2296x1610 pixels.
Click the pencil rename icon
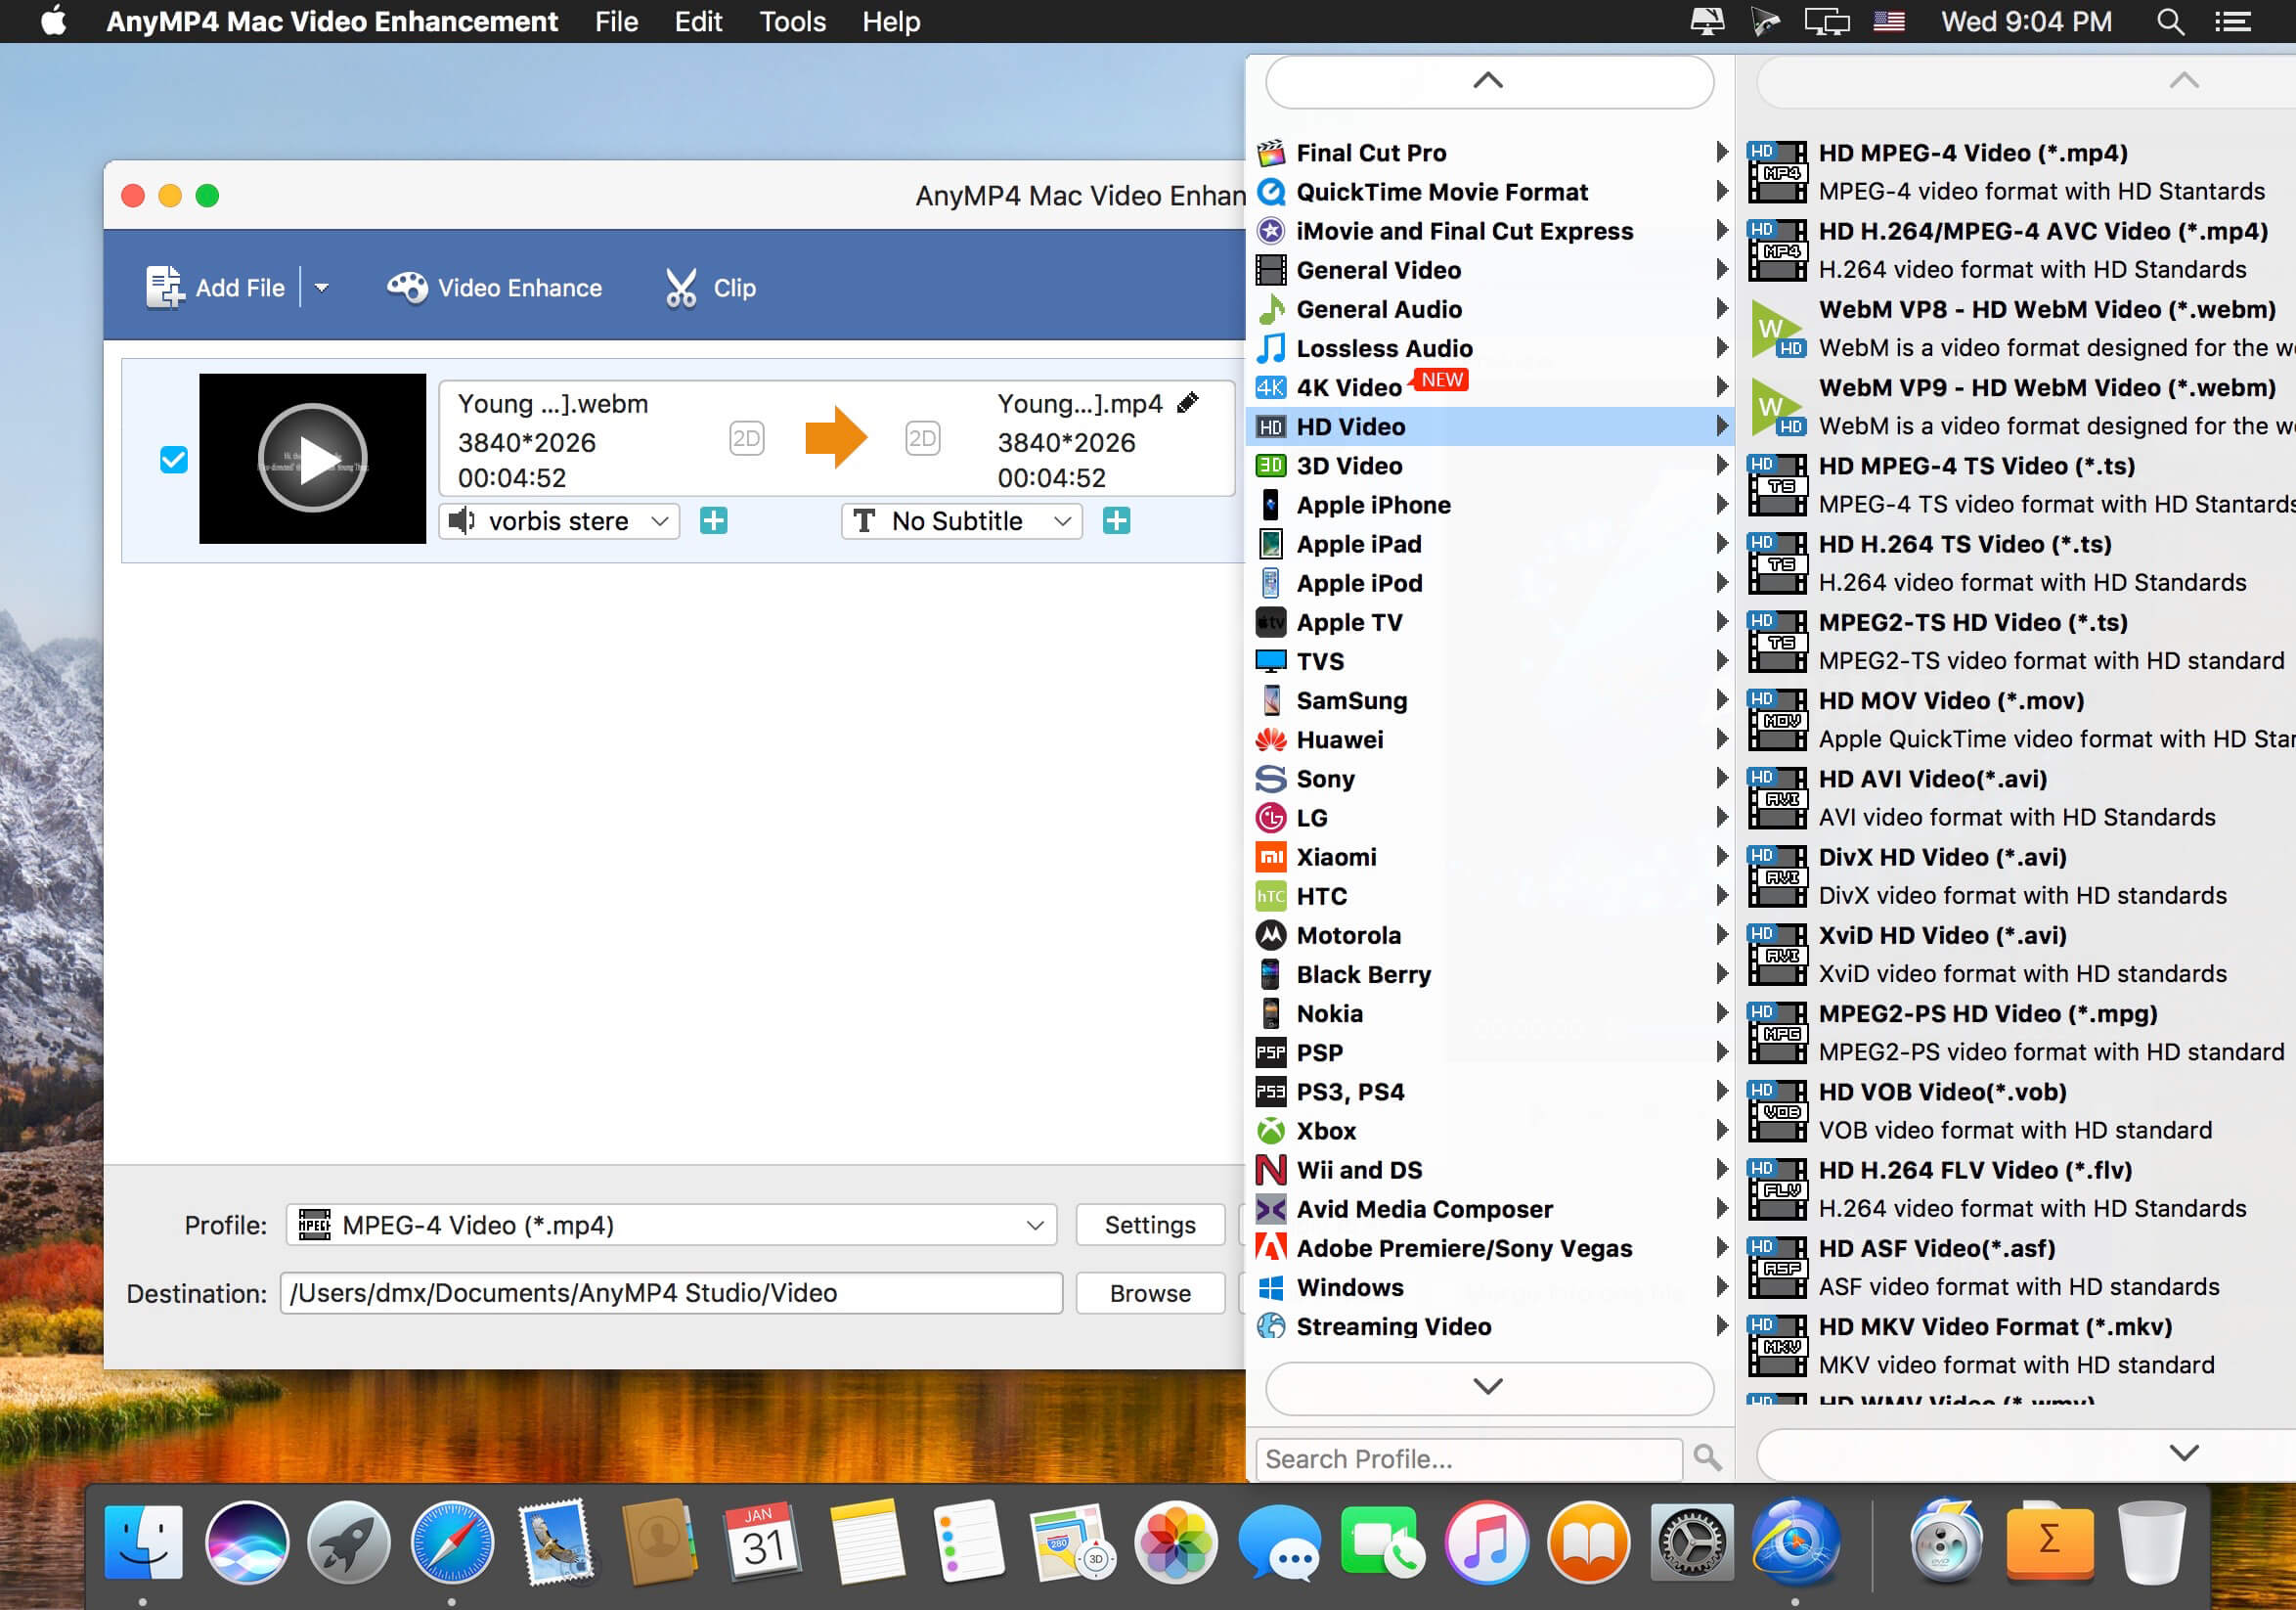click(x=1187, y=403)
